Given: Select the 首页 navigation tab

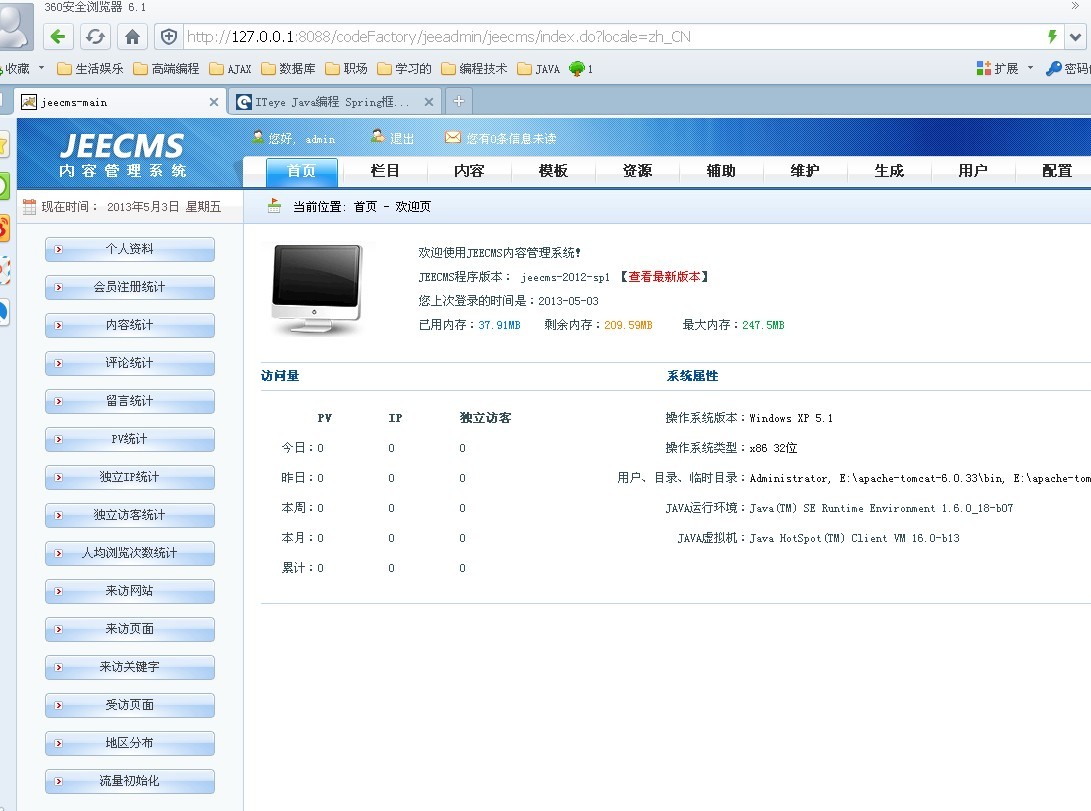Looking at the screenshot, I should click(x=301, y=171).
